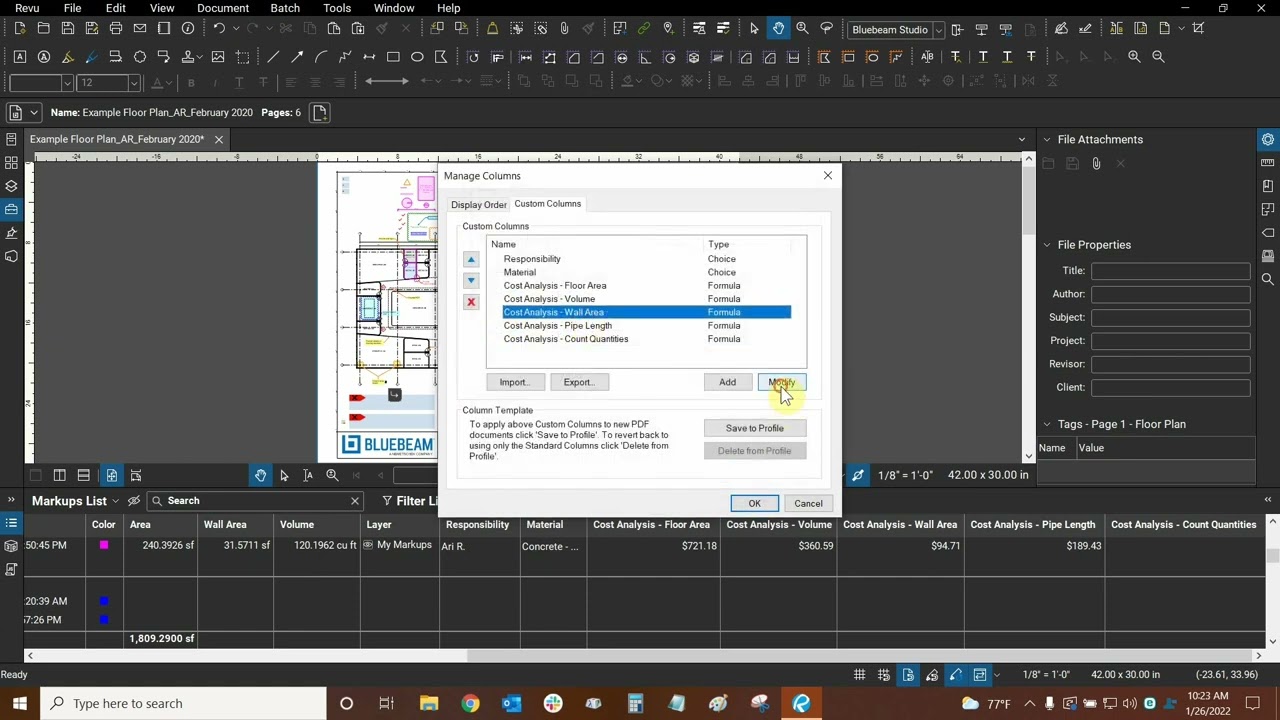Click the Print icon in the toolbar
Image resolution: width=1280 pixels, height=720 pixels.
coord(116,29)
